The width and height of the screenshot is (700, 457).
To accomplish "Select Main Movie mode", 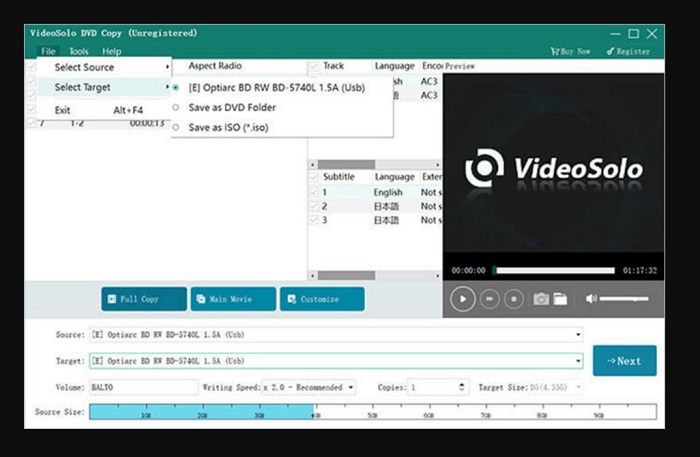I will 233,299.
